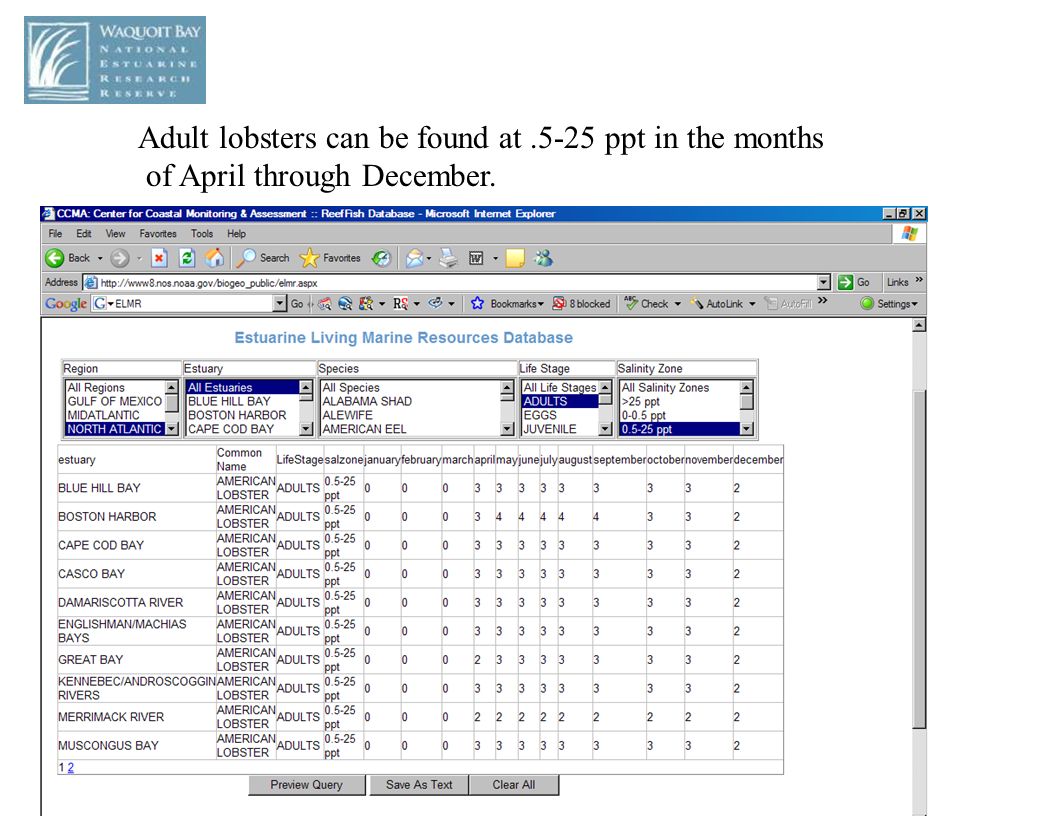Click the RS search icon in Google toolbar
1056x816 pixels.
(x=400, y=304)
